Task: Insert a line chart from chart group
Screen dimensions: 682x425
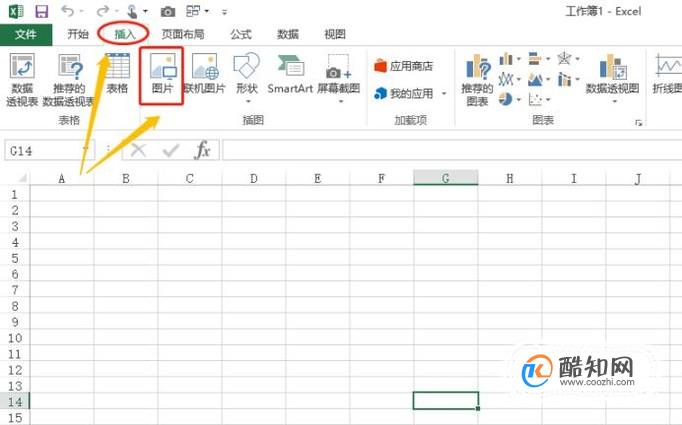Action: [505, 79]
